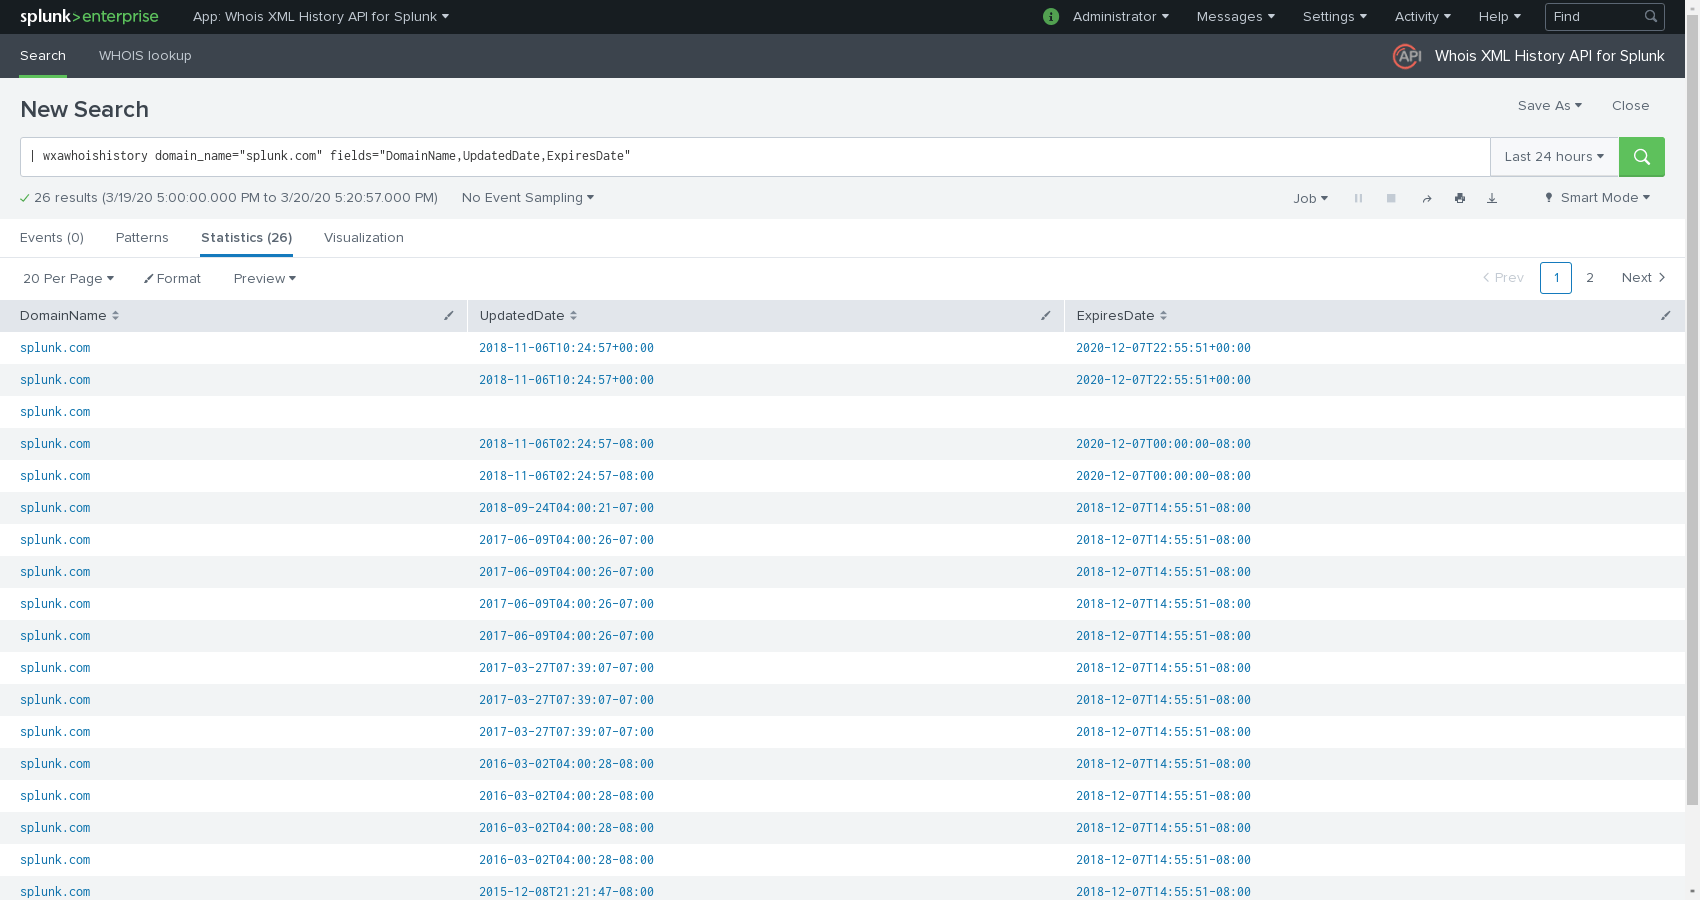Open the App selector dropdown
This screenshot has width=1700, height=900.
click(x=321, y=17)
